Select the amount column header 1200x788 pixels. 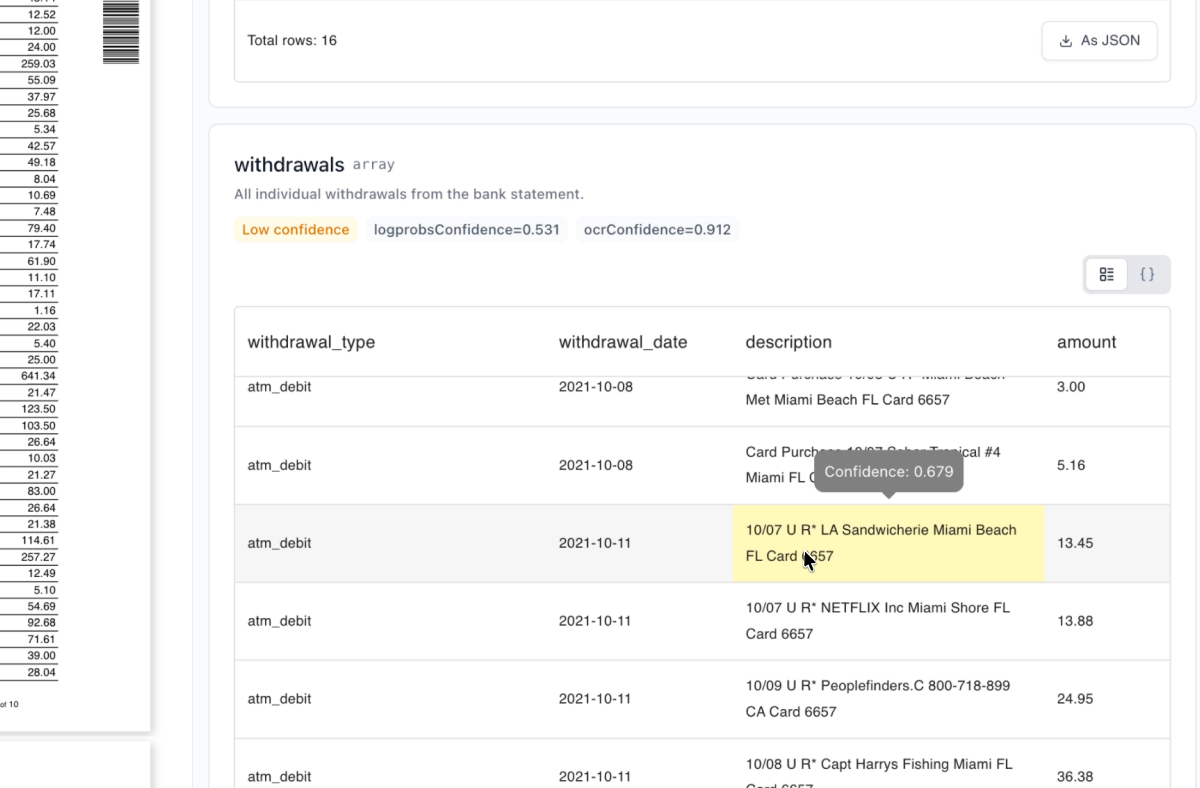tap(1086, 342)
